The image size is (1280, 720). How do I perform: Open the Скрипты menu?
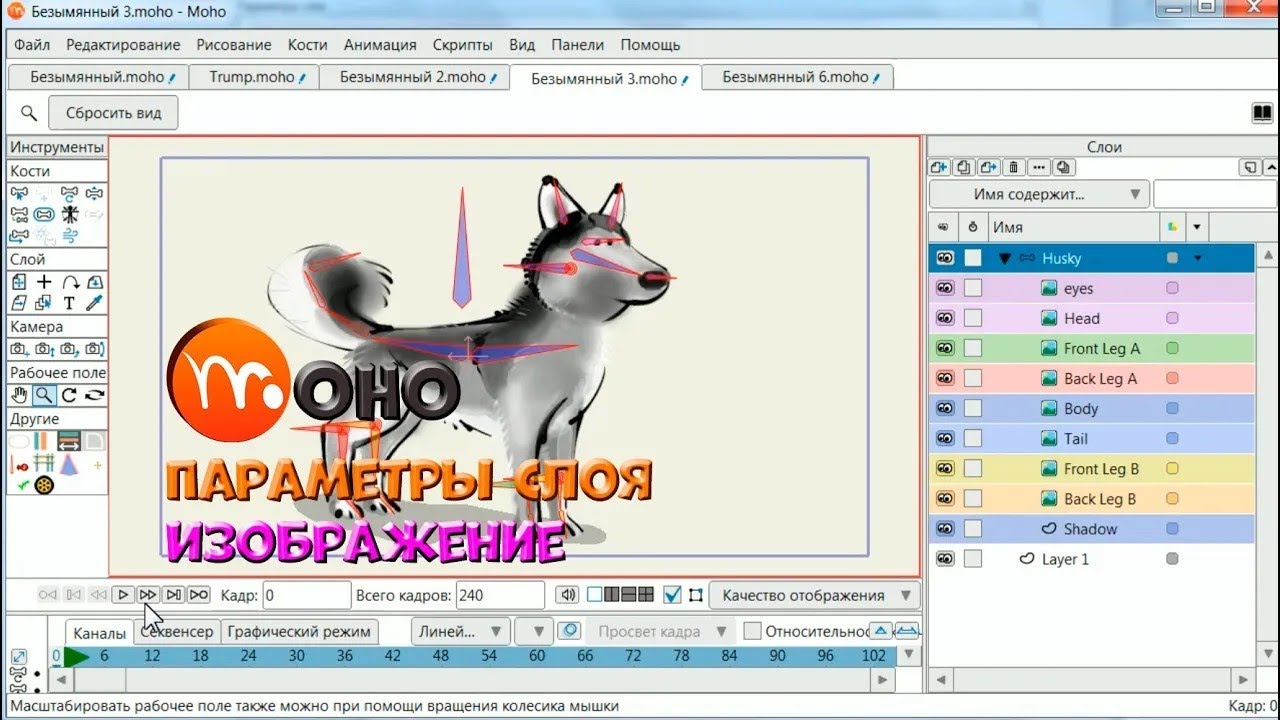(x=463, y=45)
